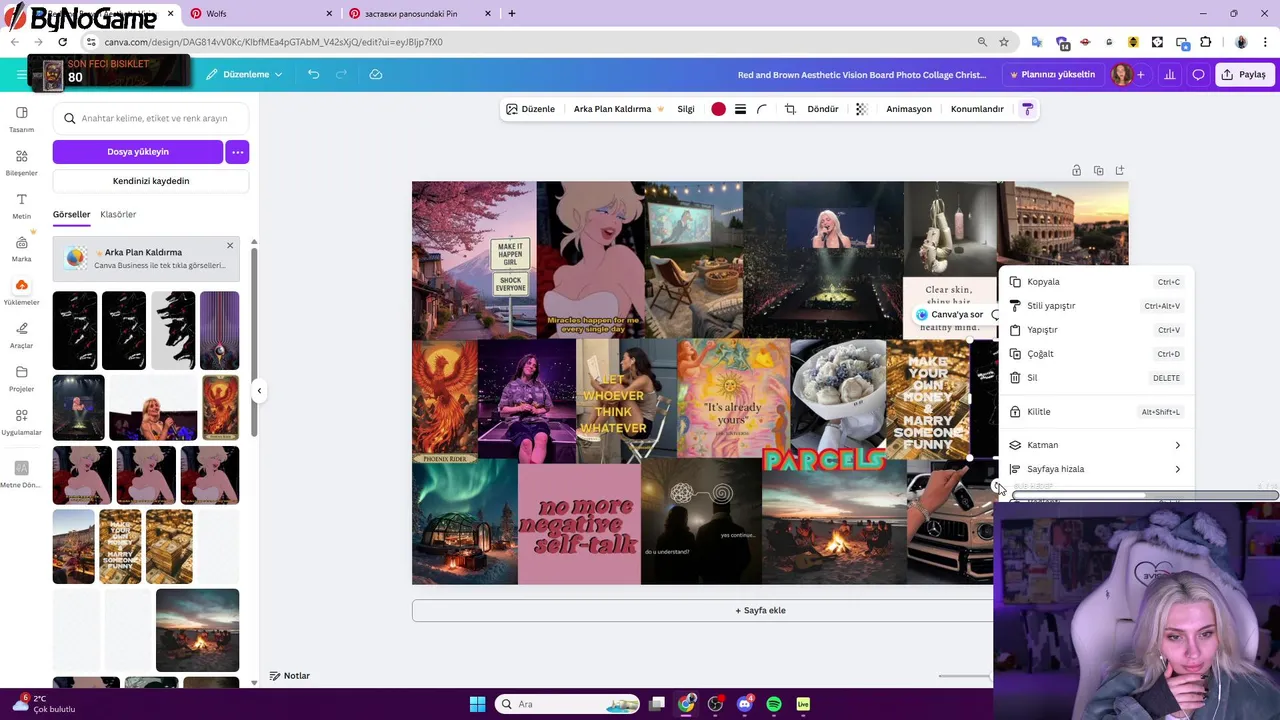Screen dimensions: 1280x720
Task: Open the Notlar notes button
Action: (290, 676)
